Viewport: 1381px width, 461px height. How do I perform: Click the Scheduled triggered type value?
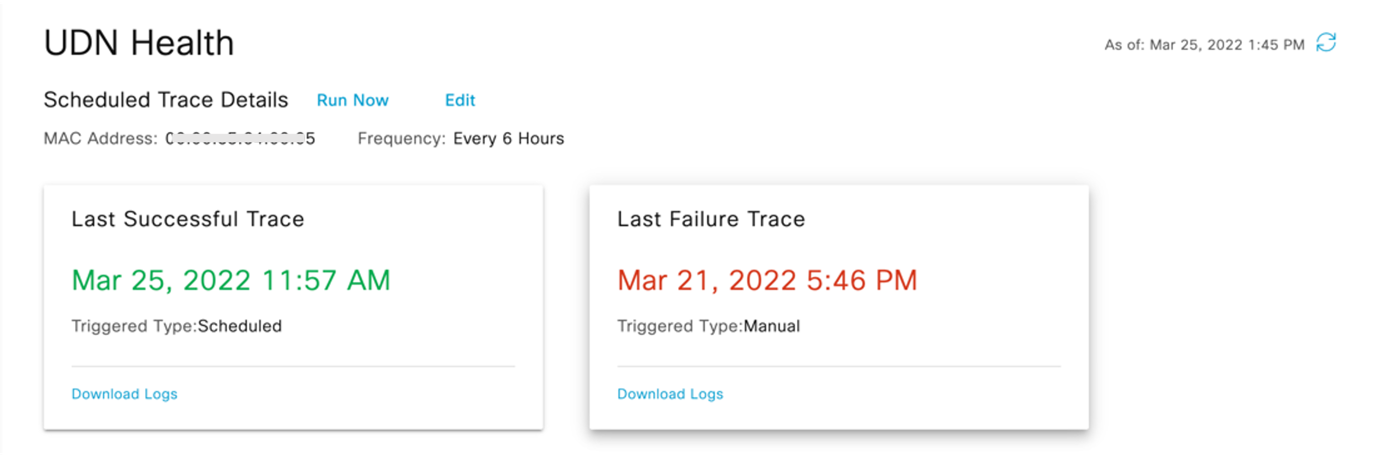pyautogui.click(x=240, y=326)
